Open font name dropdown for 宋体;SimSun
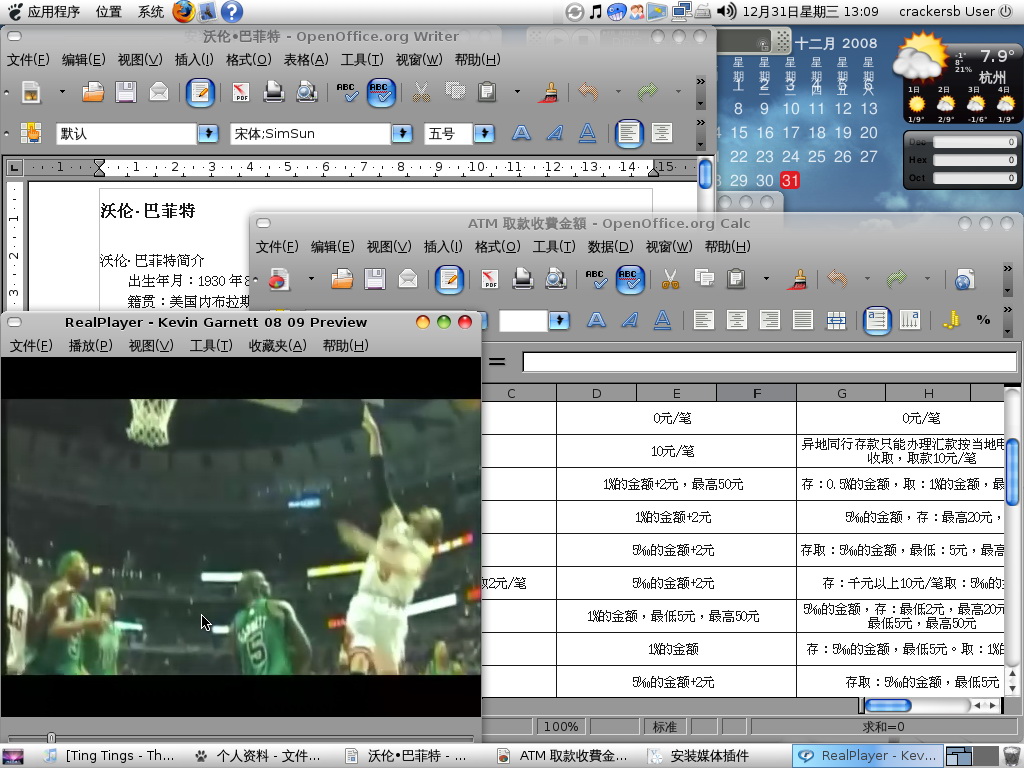The image size is (1024, 768). tap(402, 133)
